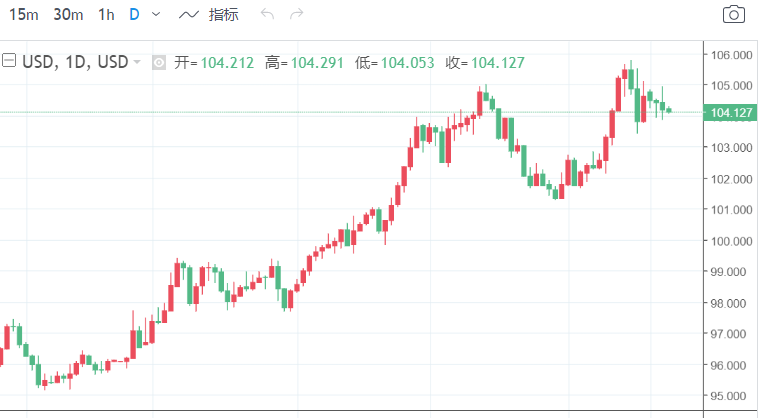Click the undo arrow icon

268,14
